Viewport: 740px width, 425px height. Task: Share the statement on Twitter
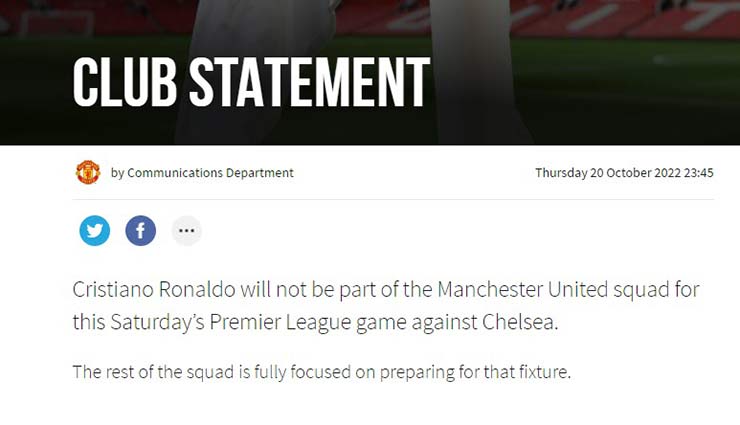pyautogui.click(x=95, y=231)
